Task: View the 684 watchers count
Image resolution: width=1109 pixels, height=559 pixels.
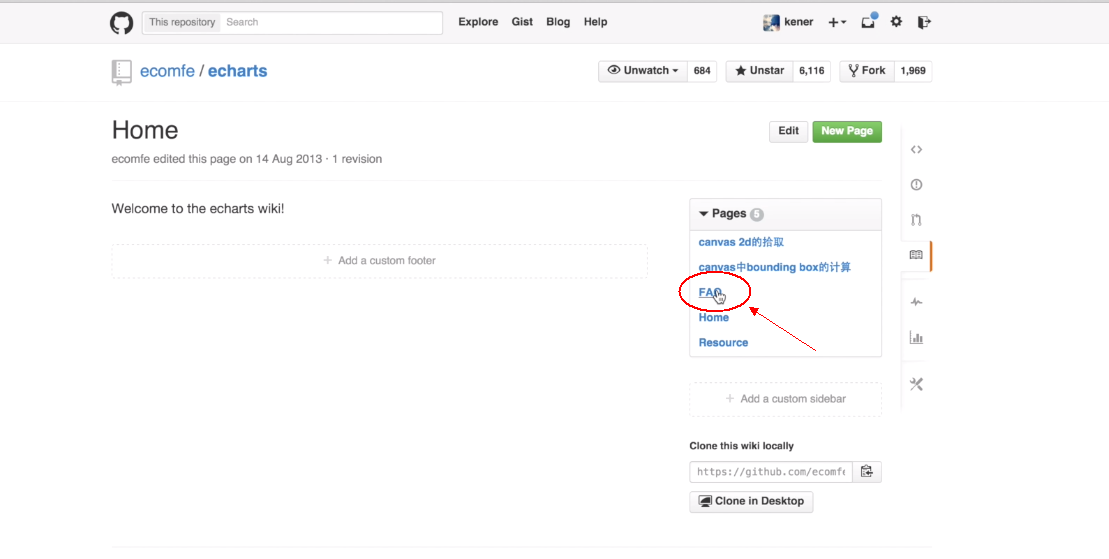Action: (x=702, y=71)
